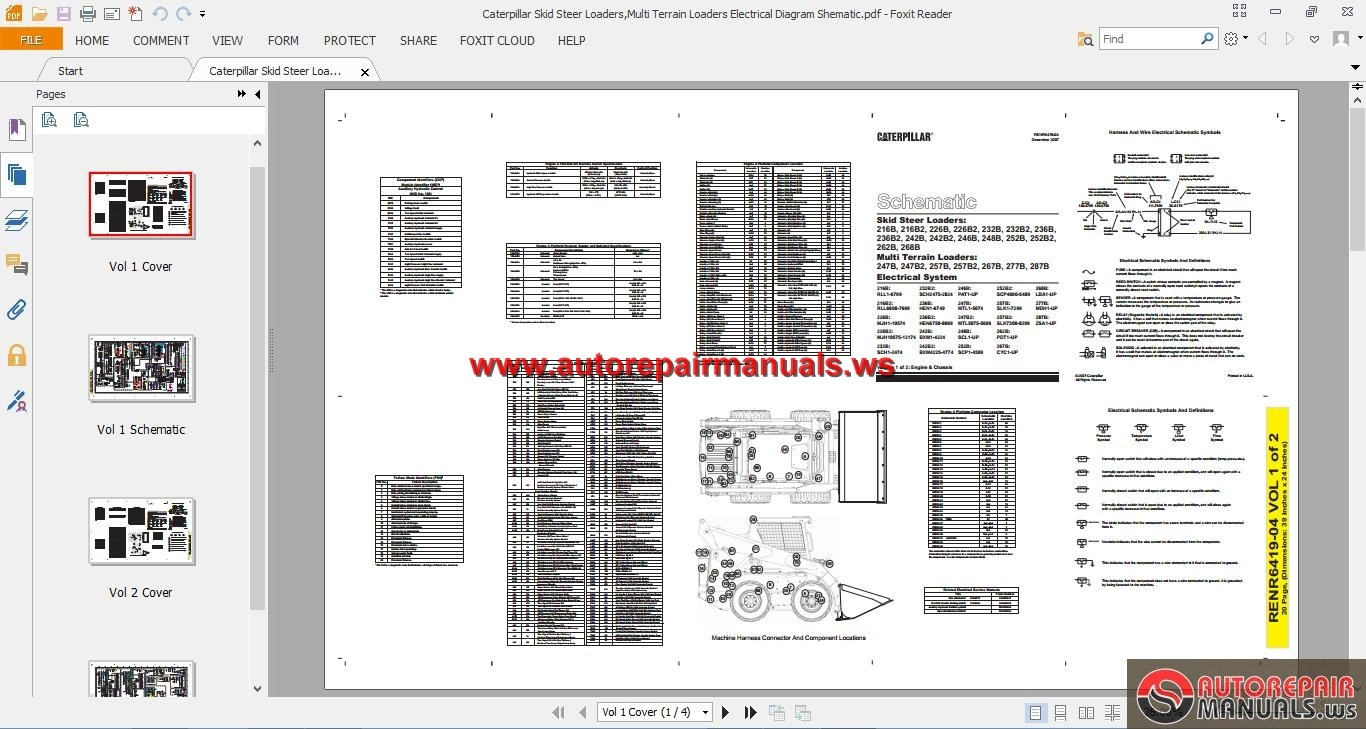Open the VIEW ribbon tab
Image resolution: width=1366 pixels, height=729 pixels.
227,41
